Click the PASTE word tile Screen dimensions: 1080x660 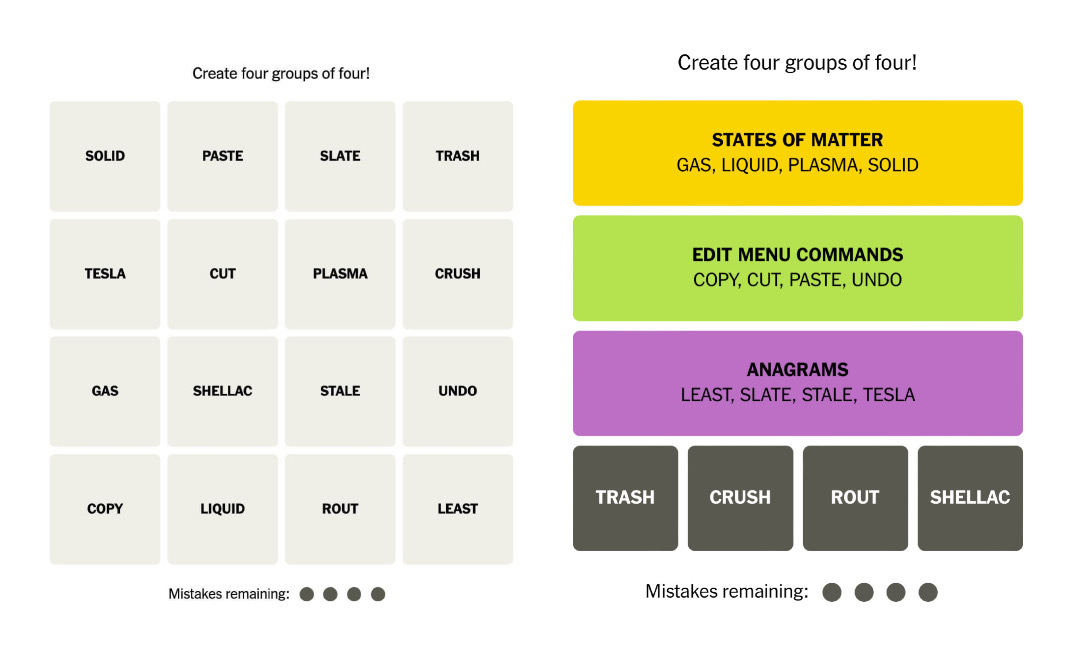[x=222, y=156]
